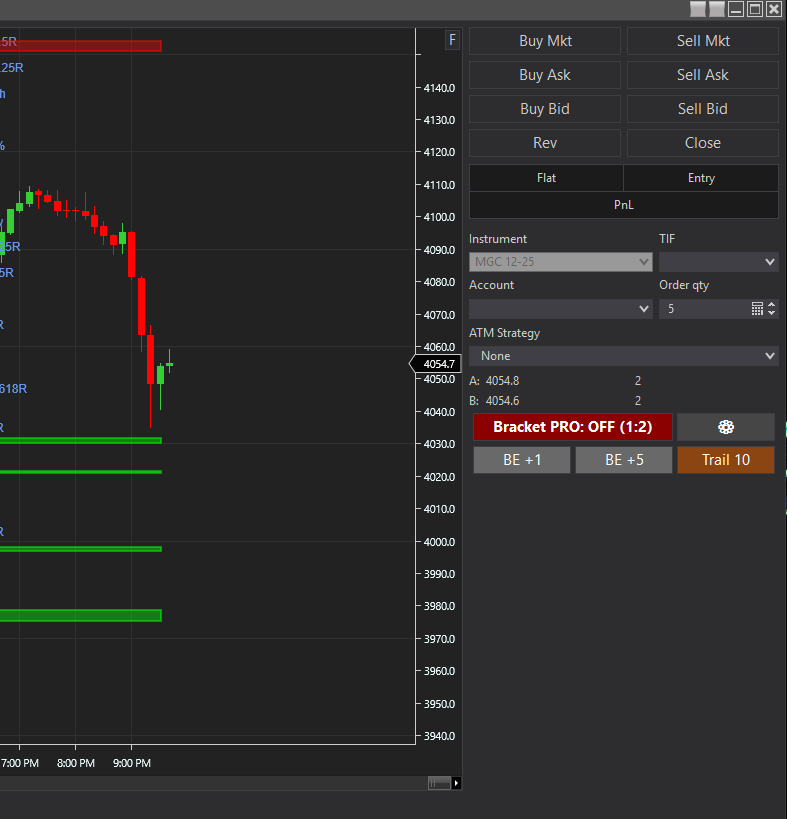Image resolution: width=787 pixels, height=819 pixels.
Task: Click the second gray square title bar icon
Action: tap(716, 9)
